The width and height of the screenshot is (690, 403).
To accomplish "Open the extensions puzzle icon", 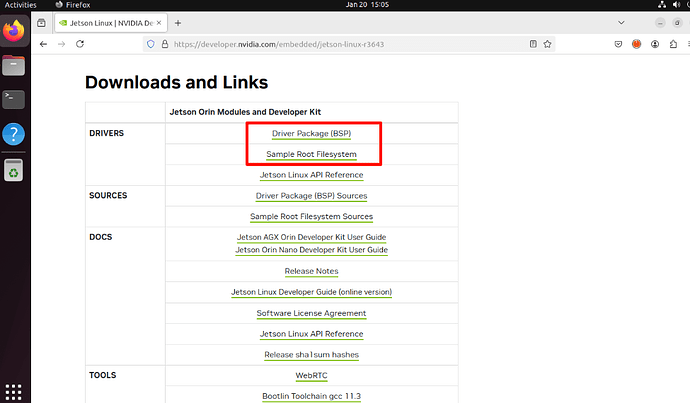I will [673, 44].
